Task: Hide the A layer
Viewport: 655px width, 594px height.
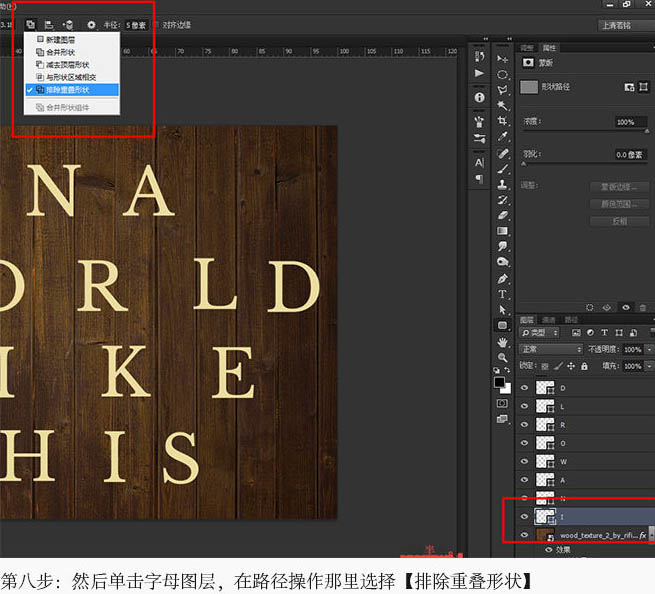Action: click(x=525, y=480)
